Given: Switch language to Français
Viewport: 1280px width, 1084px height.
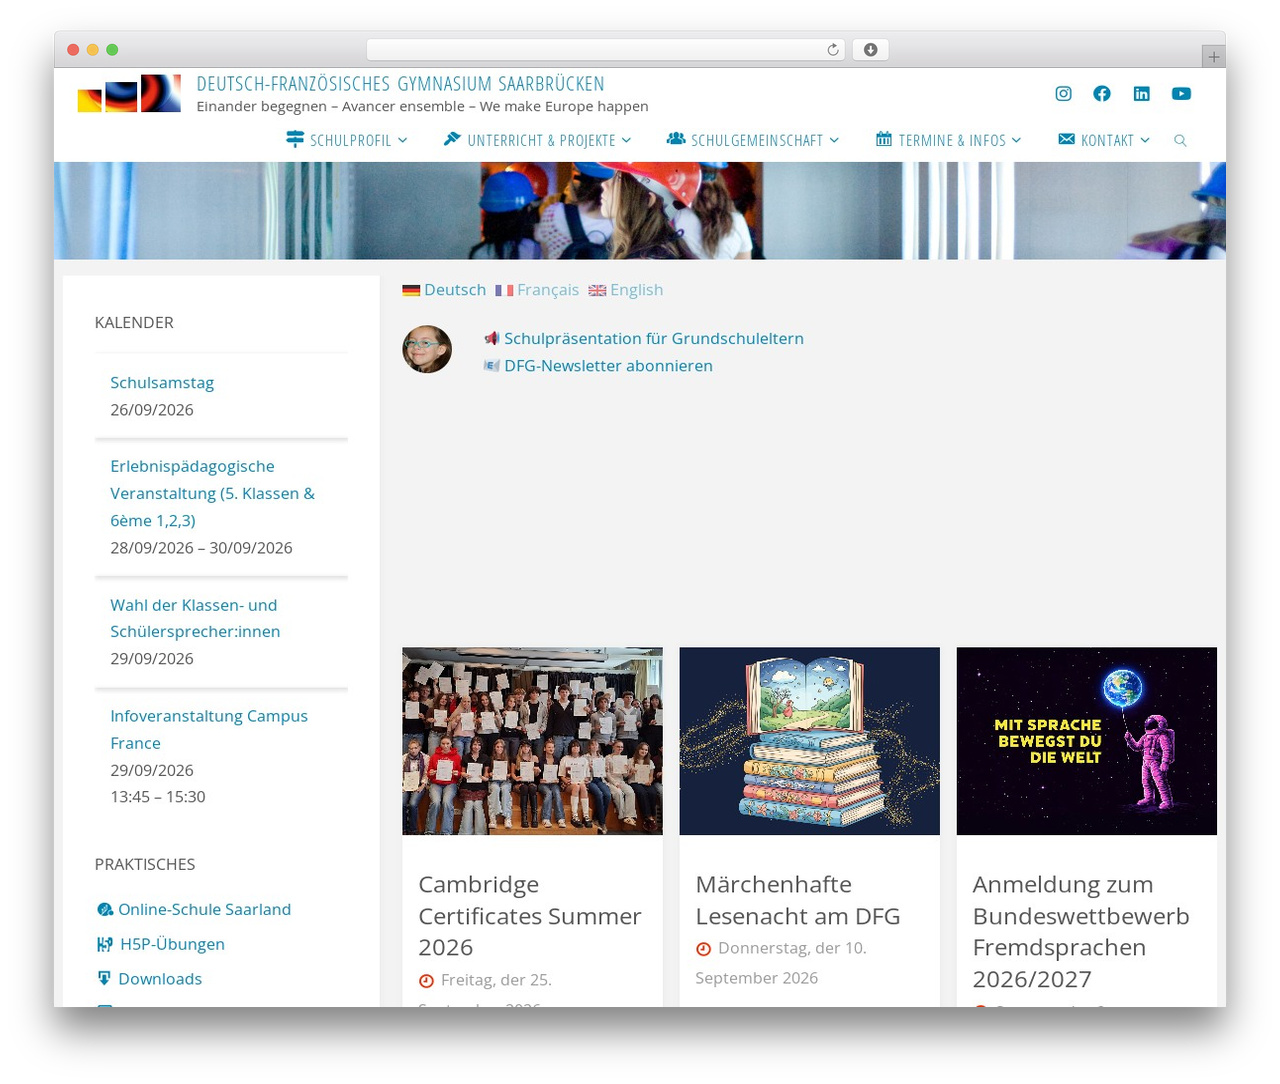Looking at the screenshot, I should (537, 290).
